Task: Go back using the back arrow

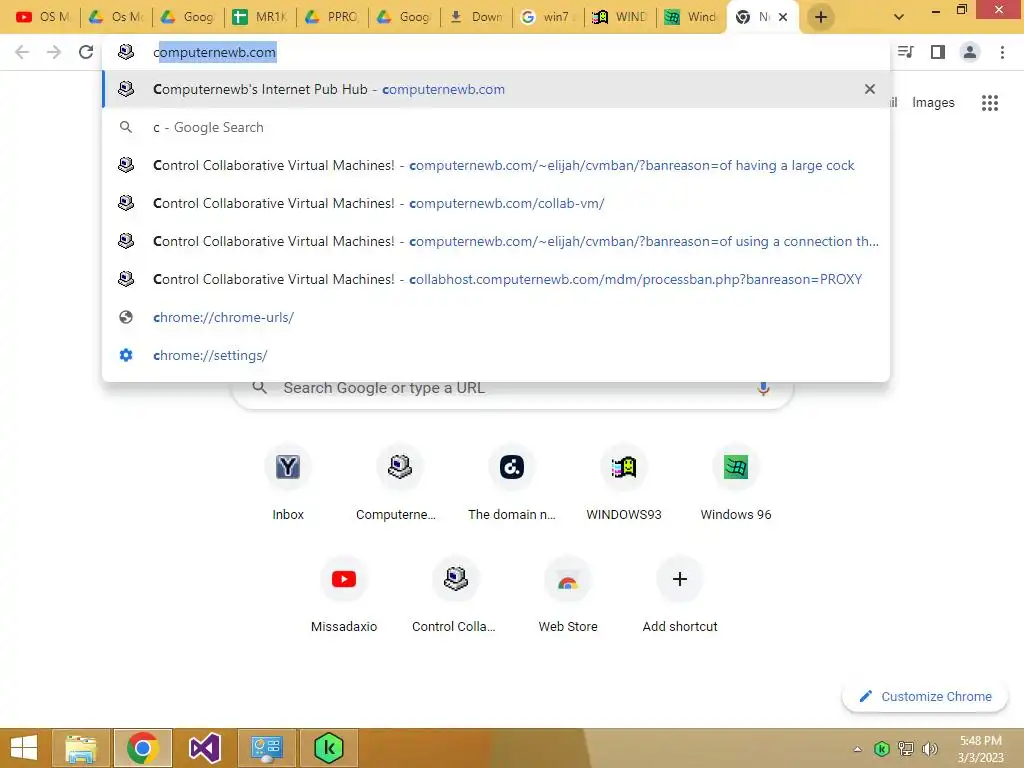Action: coord(22,52)
